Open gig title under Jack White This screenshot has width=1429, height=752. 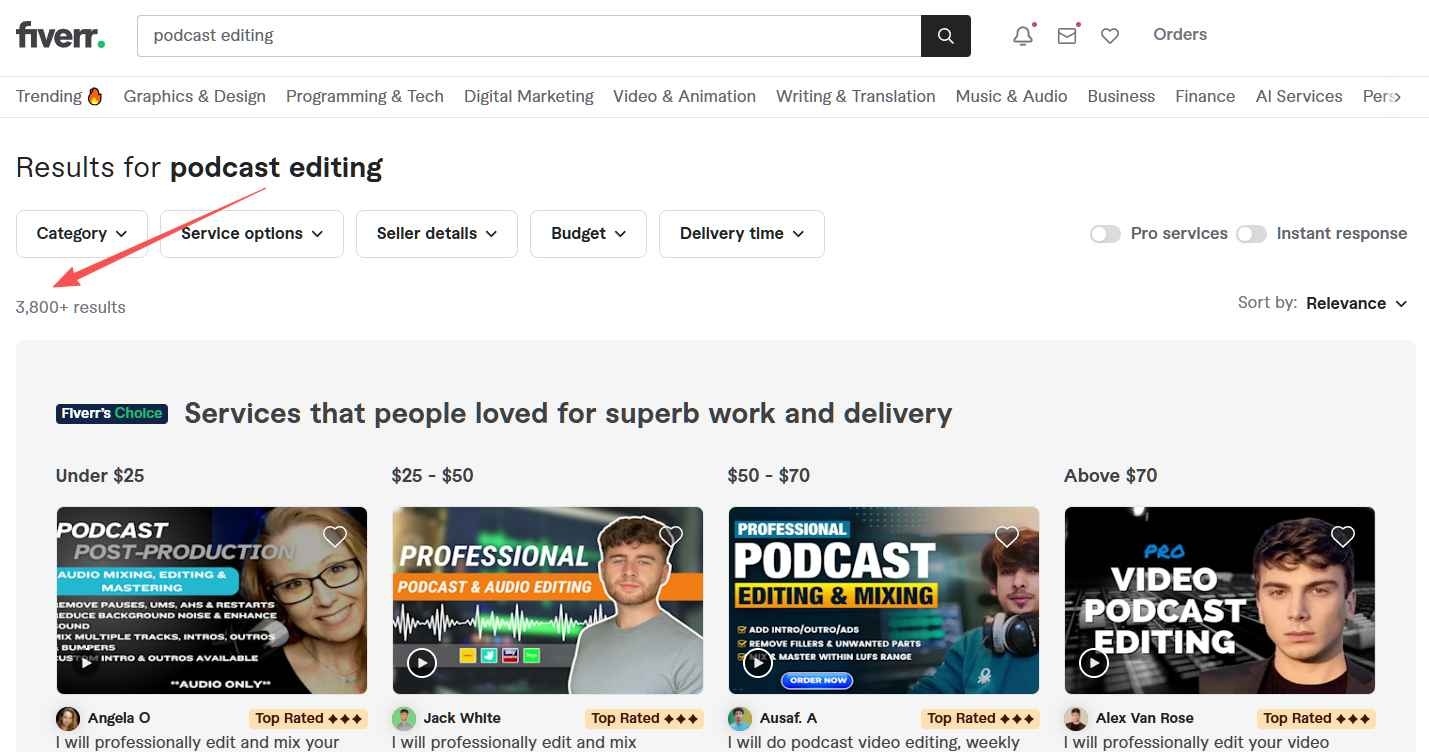click(514, 743)
